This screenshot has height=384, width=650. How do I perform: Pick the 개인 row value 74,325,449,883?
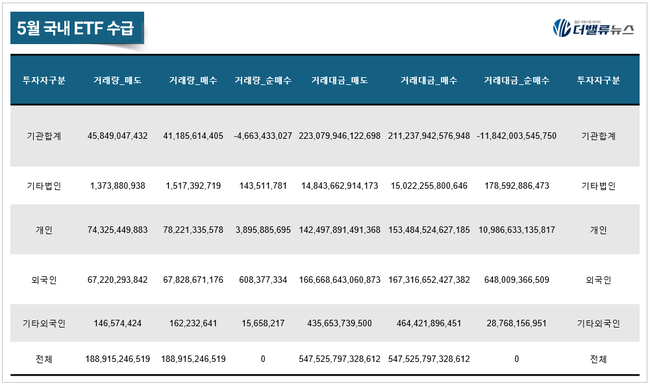[117, 230]
